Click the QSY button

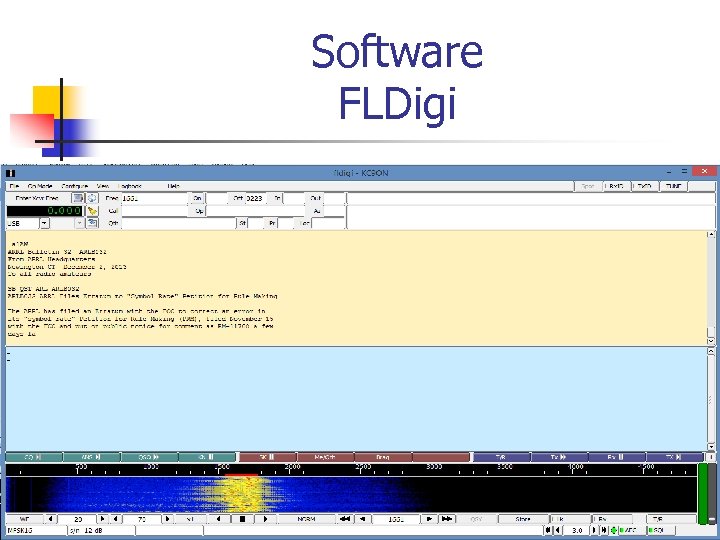tap(477, 519)
